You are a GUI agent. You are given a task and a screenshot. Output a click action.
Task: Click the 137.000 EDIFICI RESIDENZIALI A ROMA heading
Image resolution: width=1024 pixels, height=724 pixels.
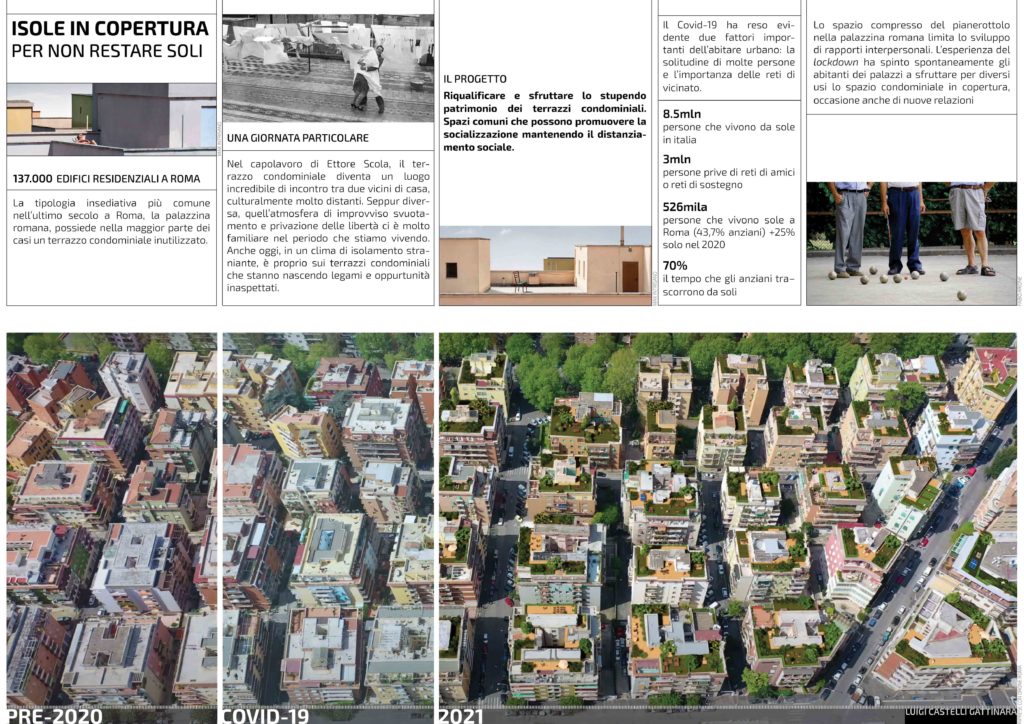(x=106, y=179)
